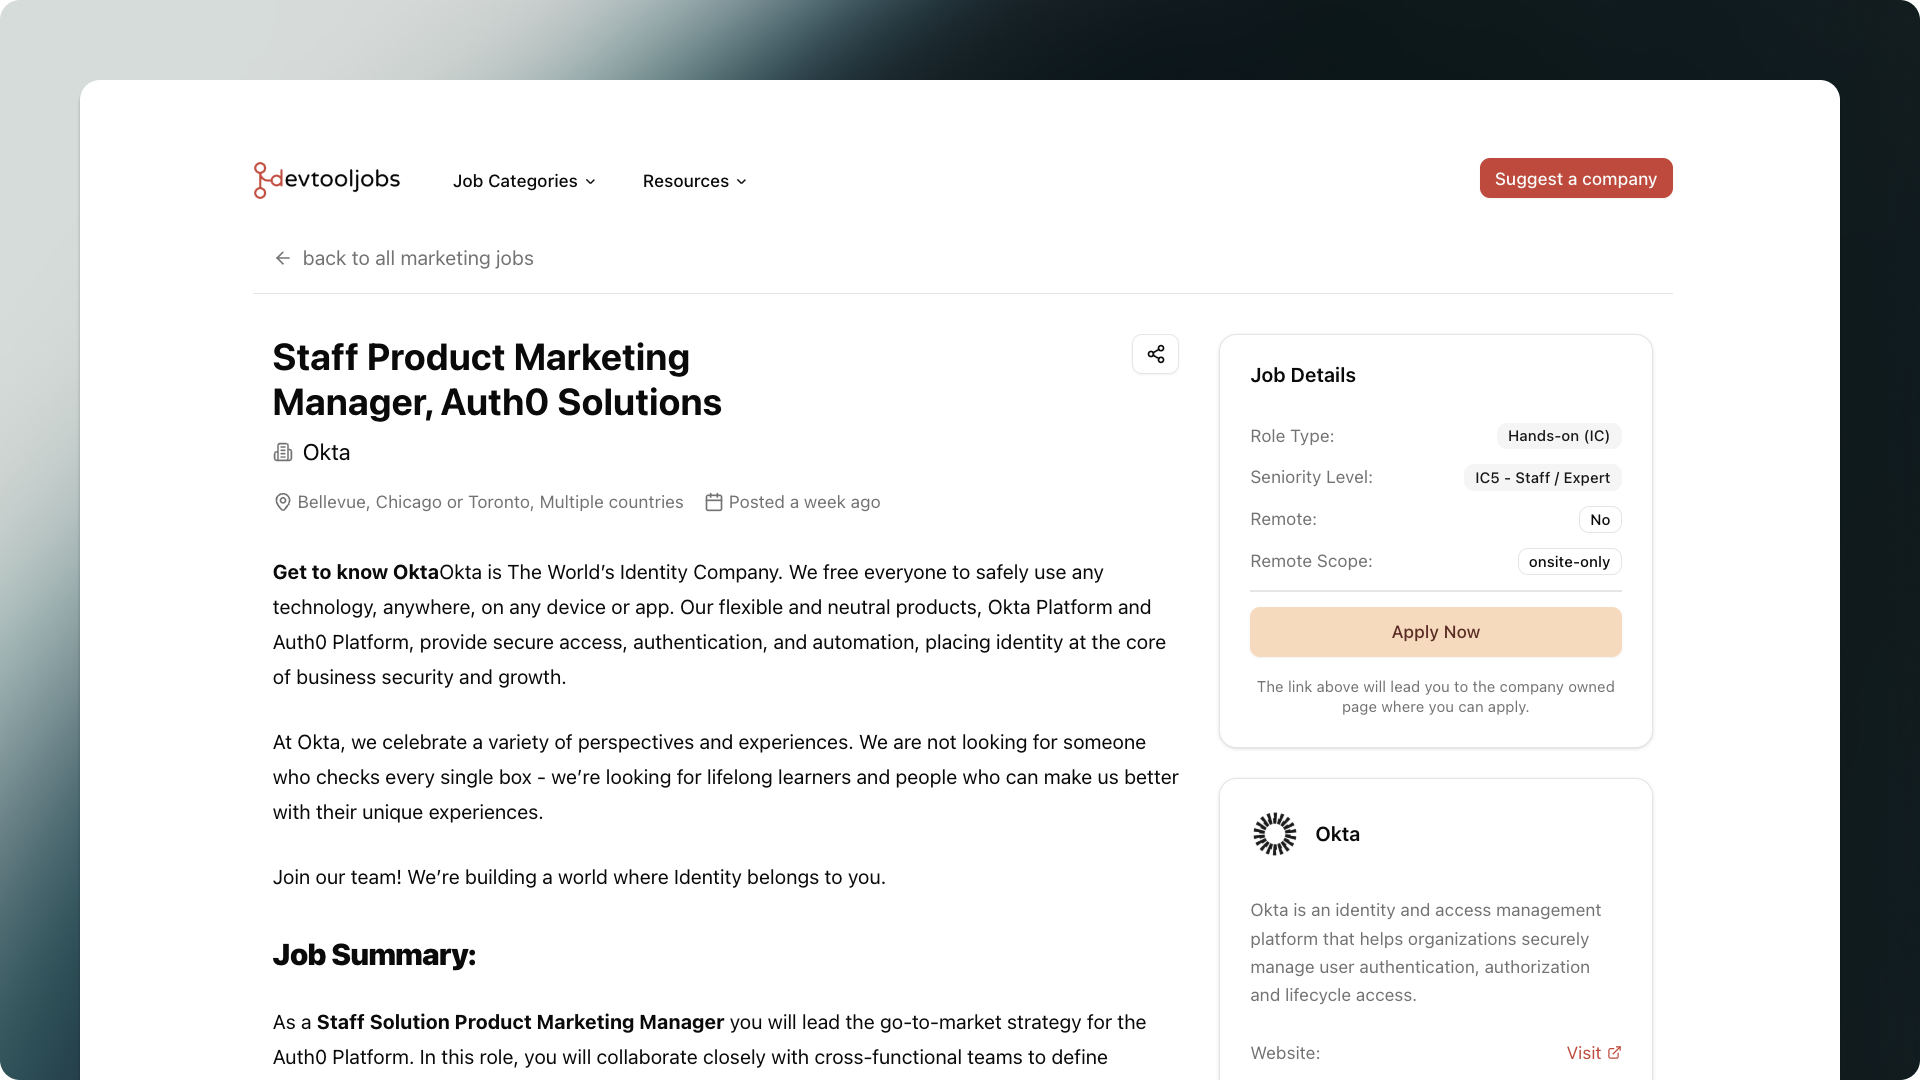Viewport: 1920px width, 1080px height.
Task: Click the back arrow icon before marketing jobs text
Action: (x=282, y=258)
